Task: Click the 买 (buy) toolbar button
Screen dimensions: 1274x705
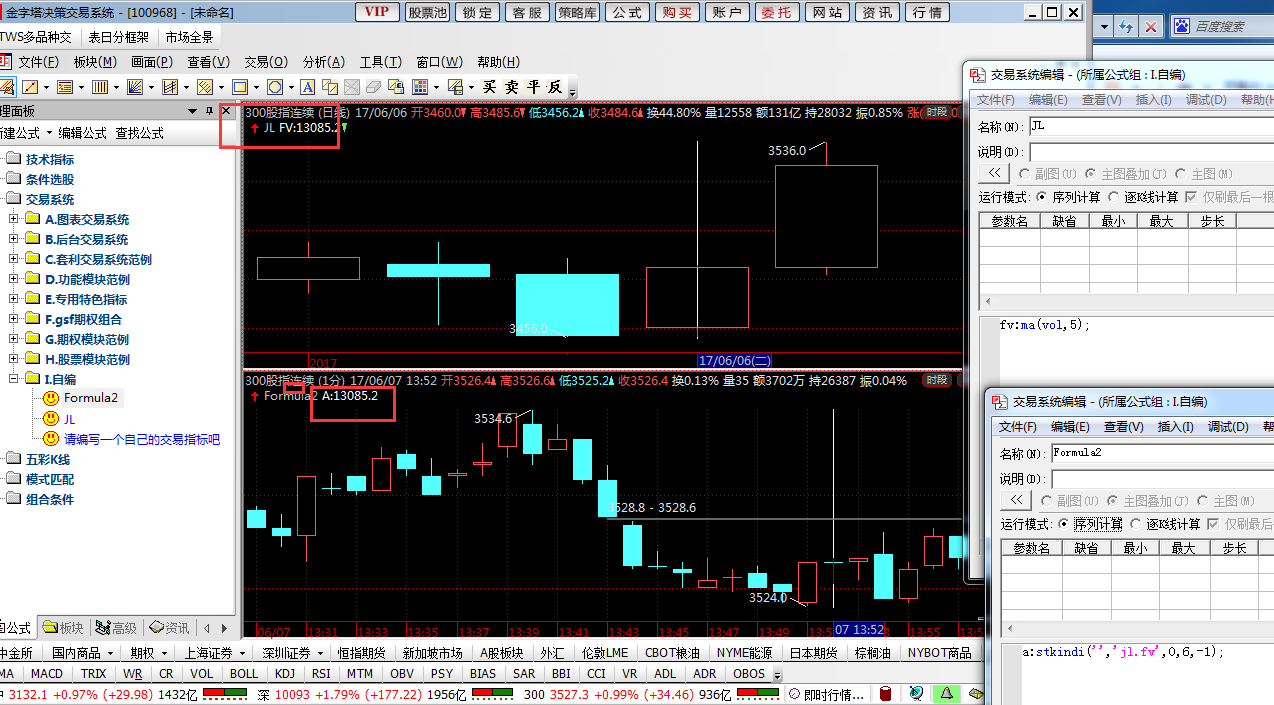Action: click(489, 87)
